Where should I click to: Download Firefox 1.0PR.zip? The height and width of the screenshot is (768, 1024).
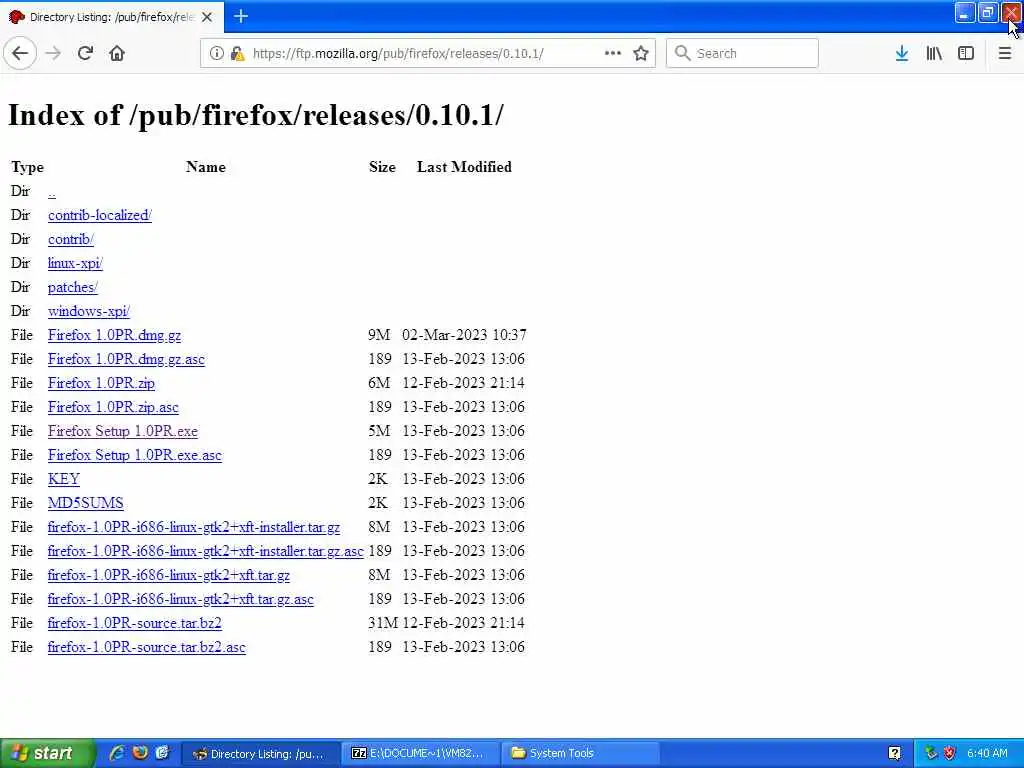(x=101, y=383)
